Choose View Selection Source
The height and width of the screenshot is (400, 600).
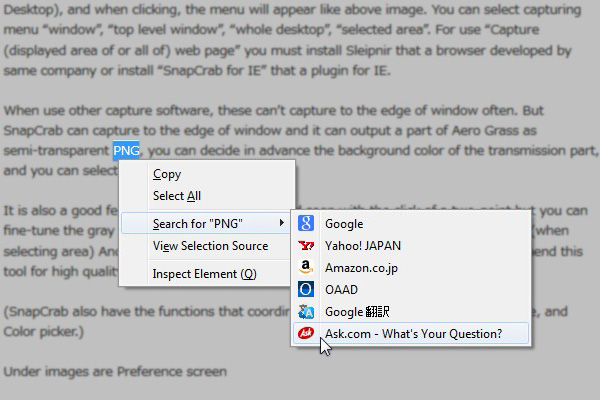(x=207, y=246)
